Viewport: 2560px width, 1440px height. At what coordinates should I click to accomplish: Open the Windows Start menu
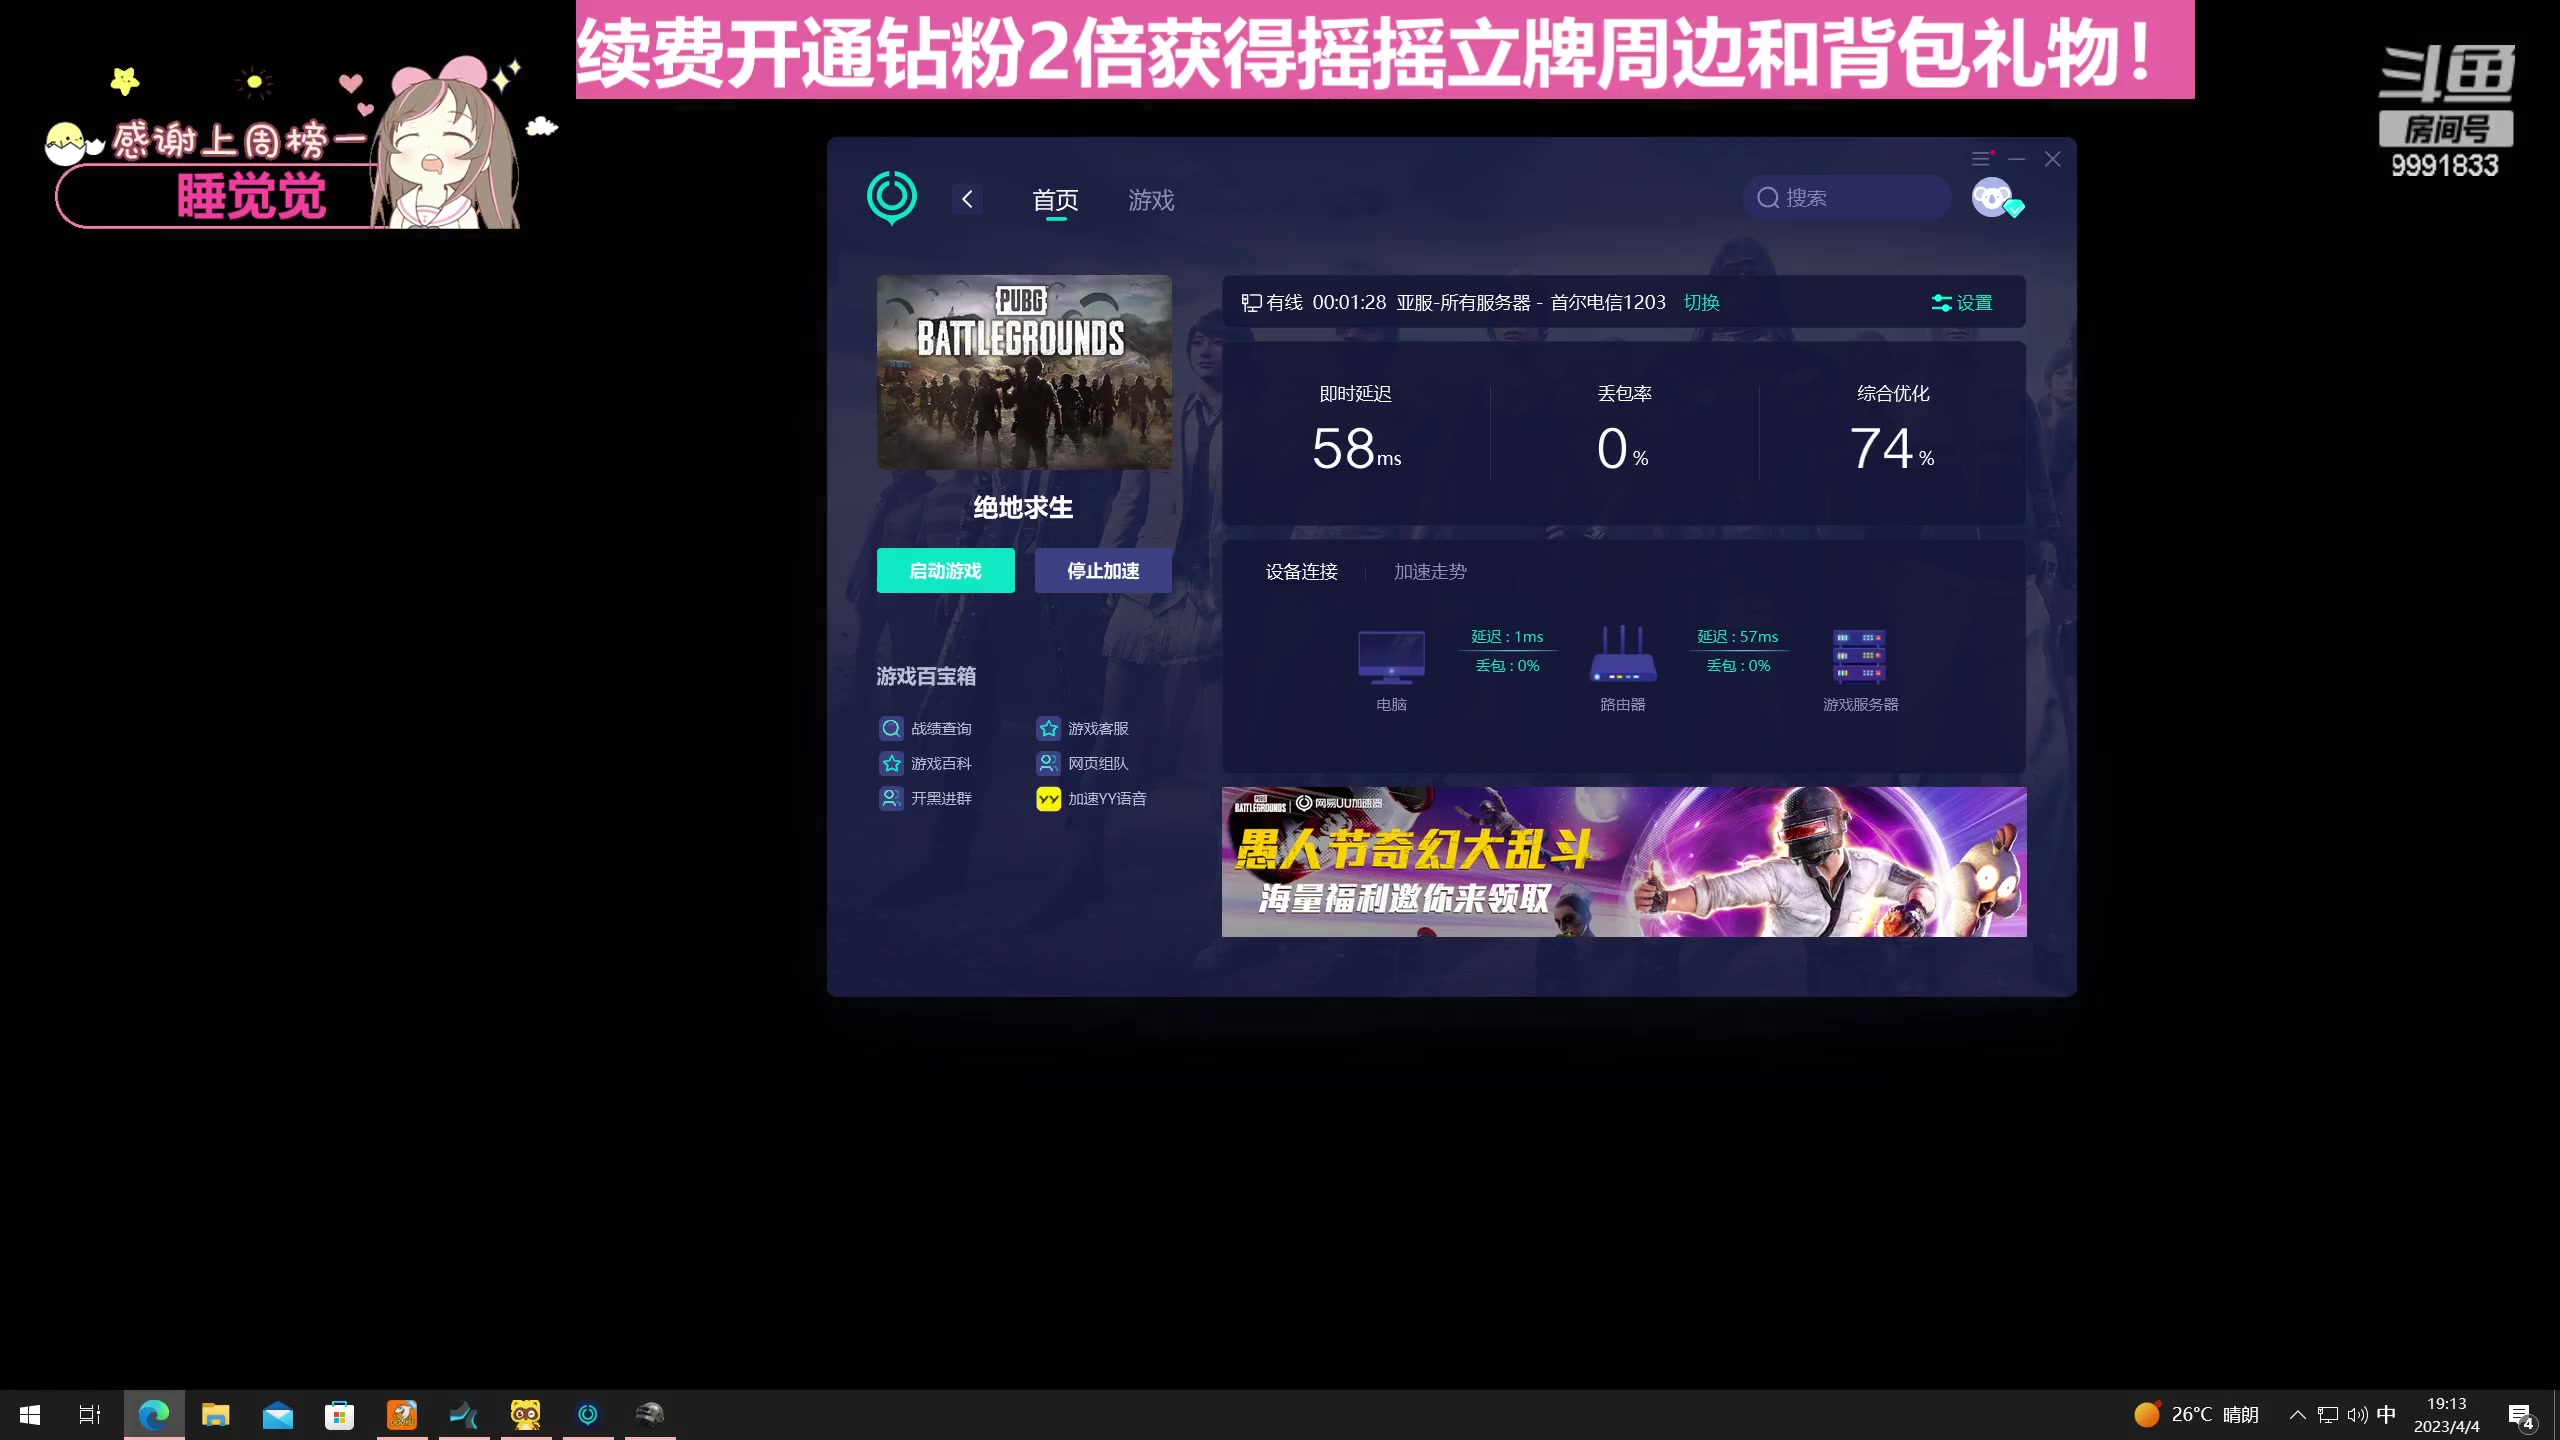pyautogui.click(x=30, y=1415)
